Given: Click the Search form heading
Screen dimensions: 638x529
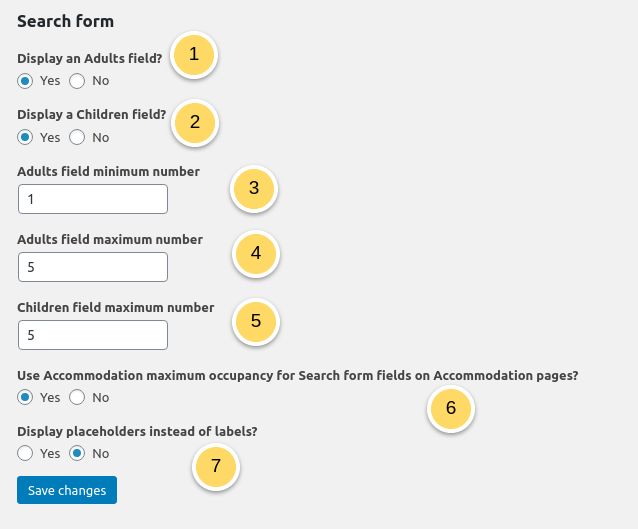Looking at the screenshot, I should point(66,21).
